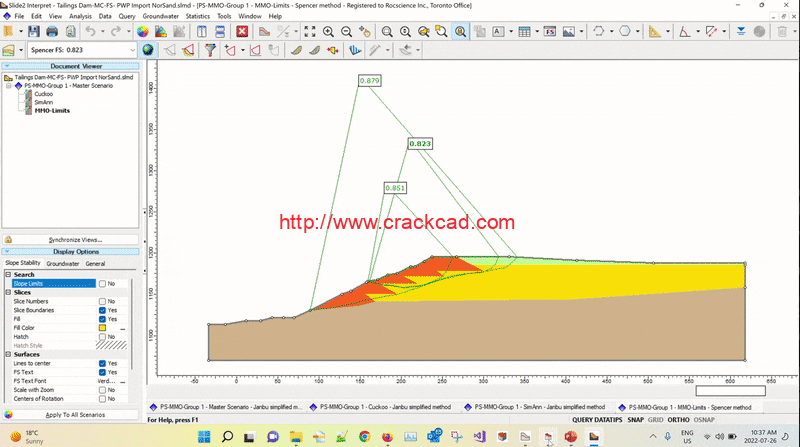Screen dimensions: 800x447
Task: Open the Groundwater menu
Action: pyautogui.click(x=161, y=16)
